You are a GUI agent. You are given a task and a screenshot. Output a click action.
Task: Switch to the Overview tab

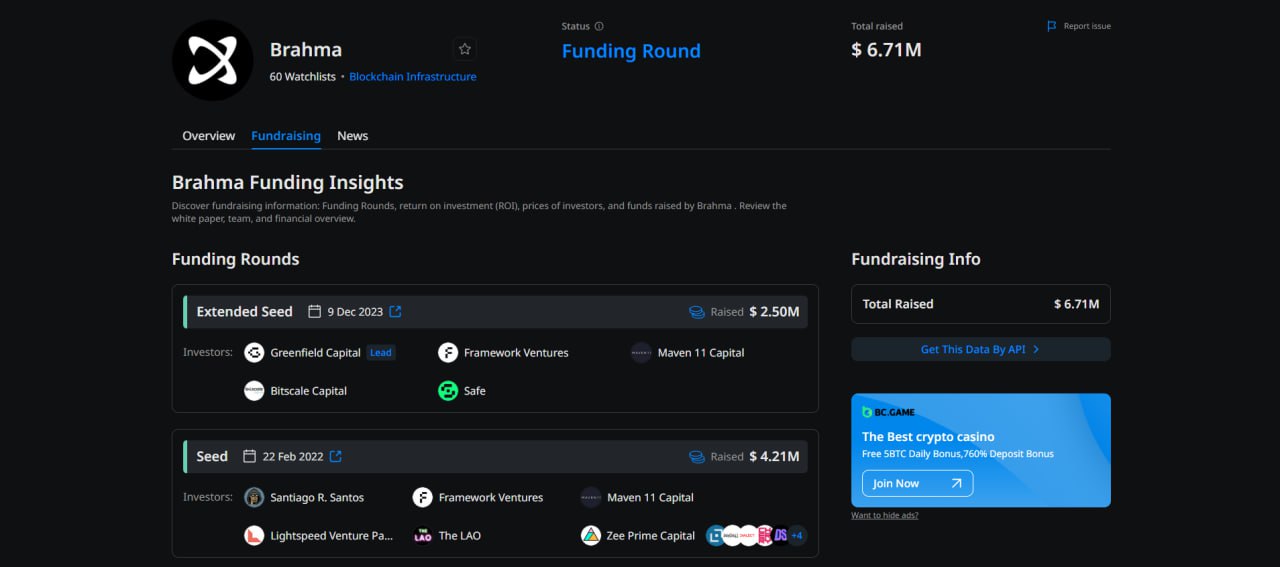click(208, 136)
